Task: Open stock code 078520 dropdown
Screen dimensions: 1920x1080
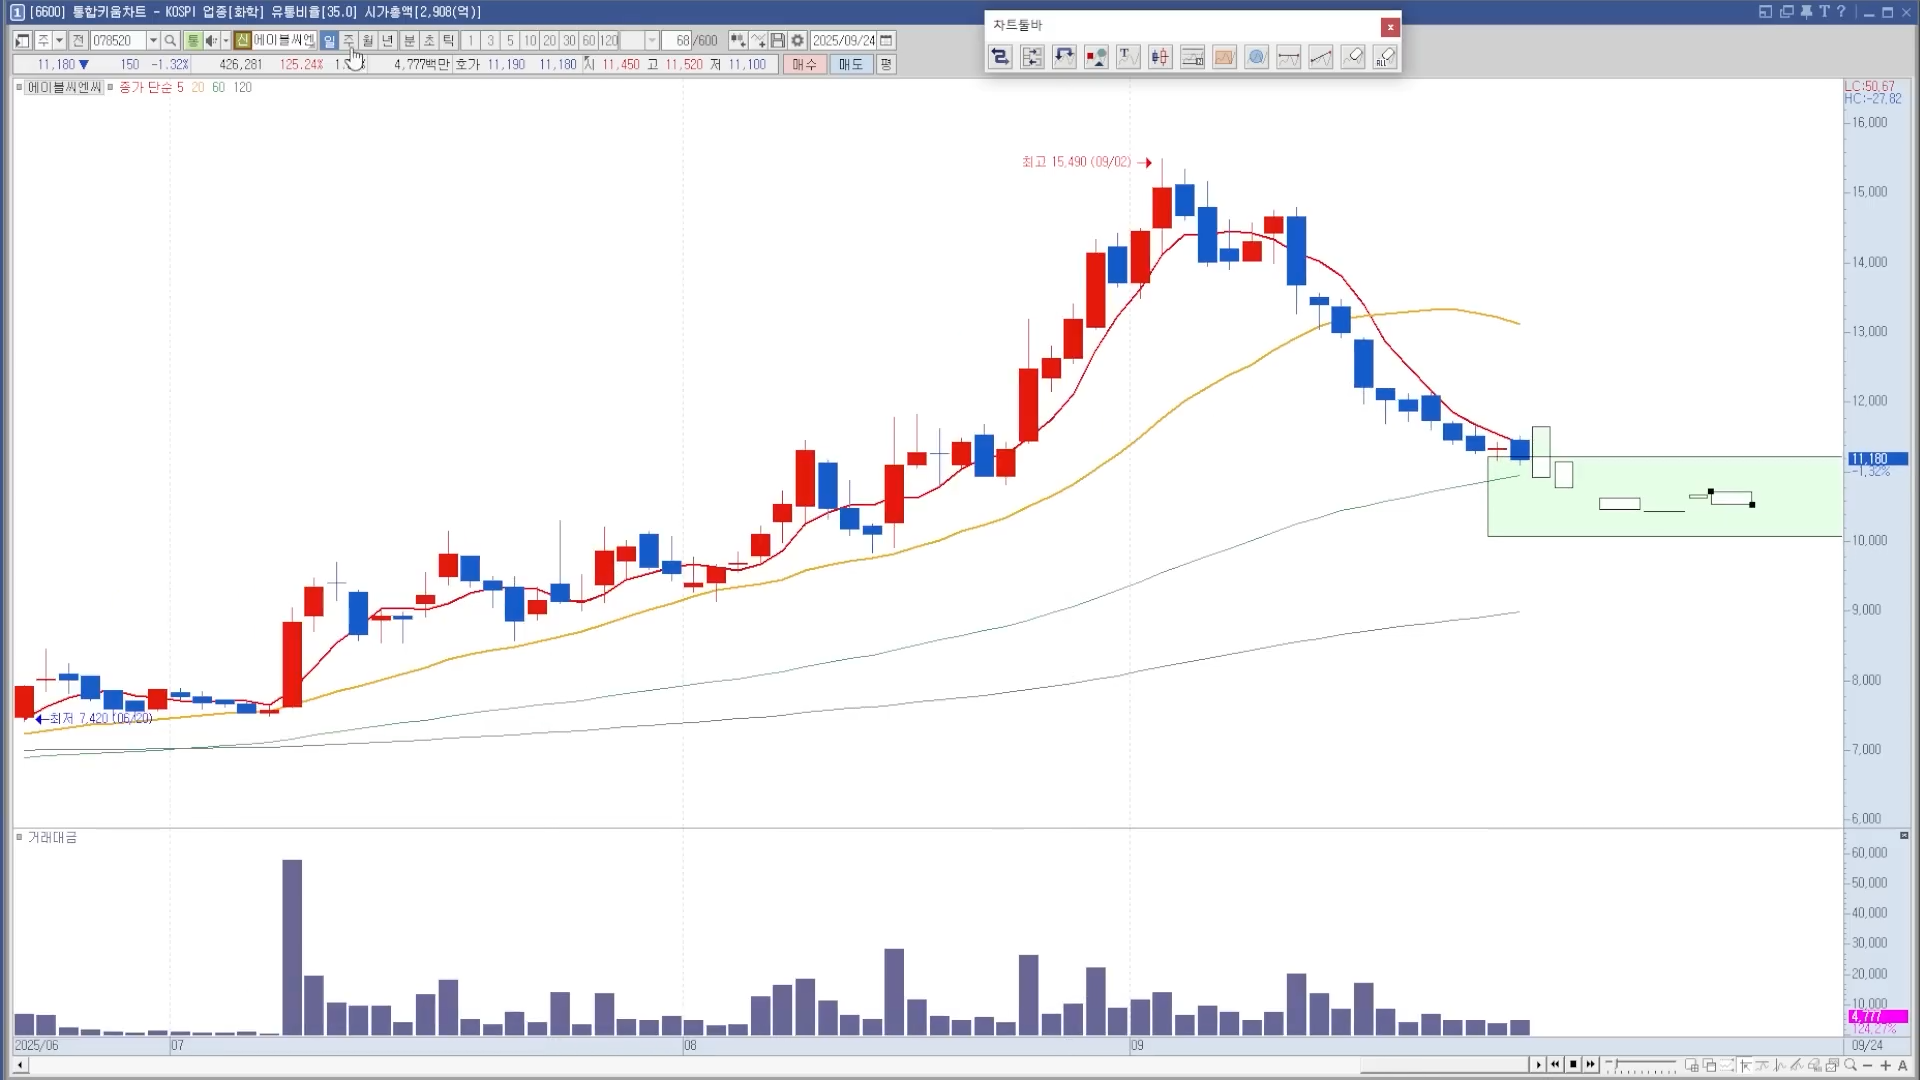Action: [153, 41]
